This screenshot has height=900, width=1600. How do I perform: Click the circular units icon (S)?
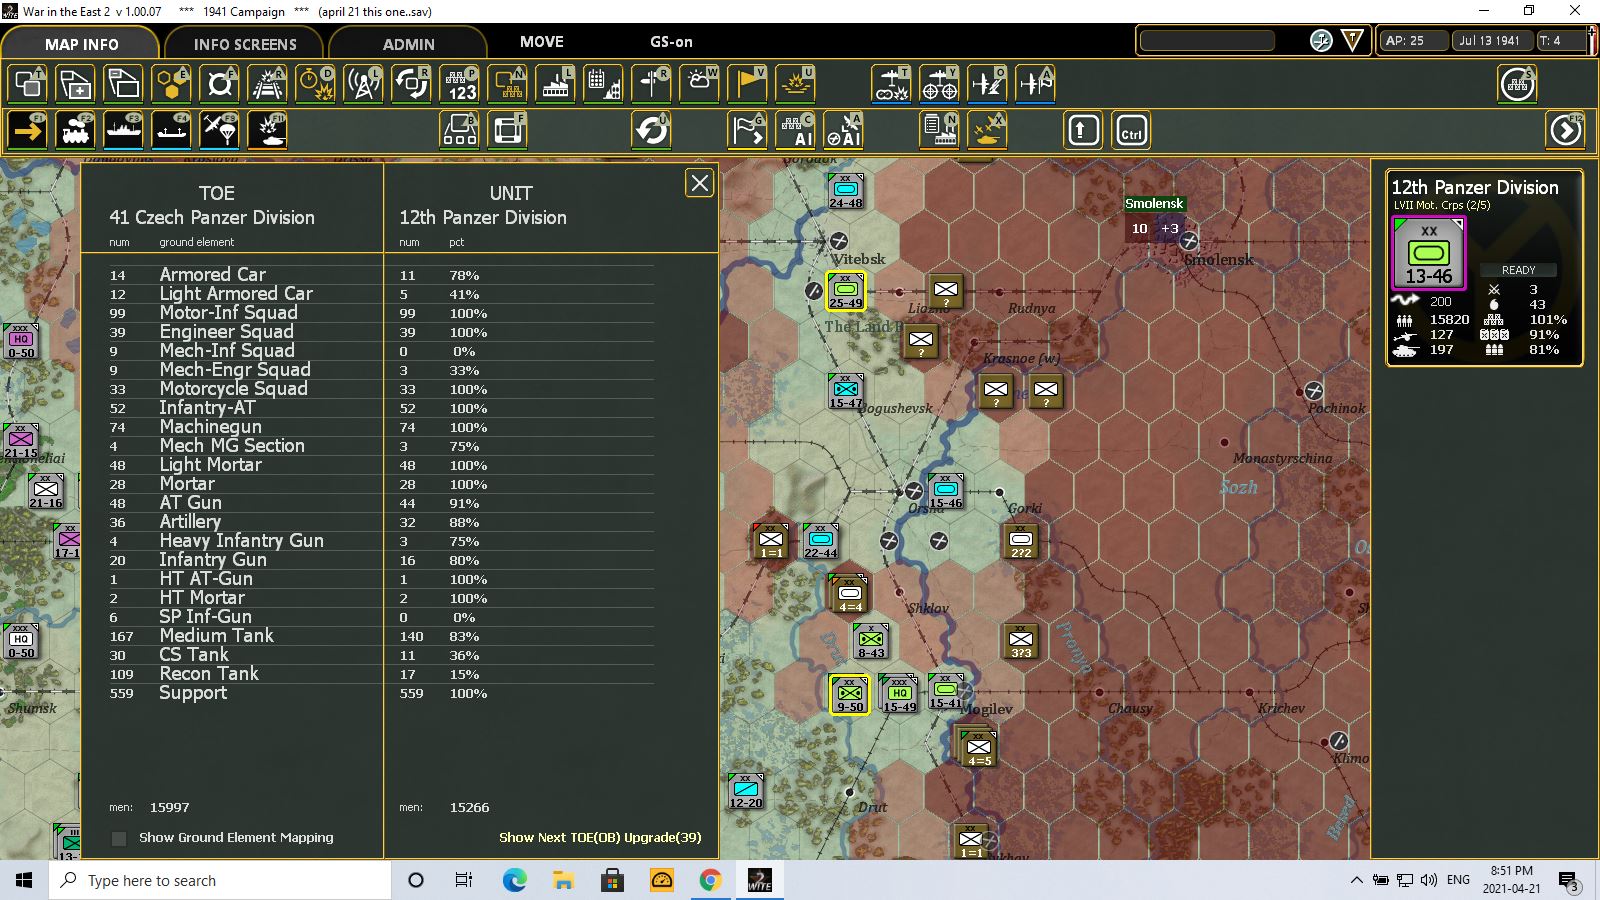1517,84
